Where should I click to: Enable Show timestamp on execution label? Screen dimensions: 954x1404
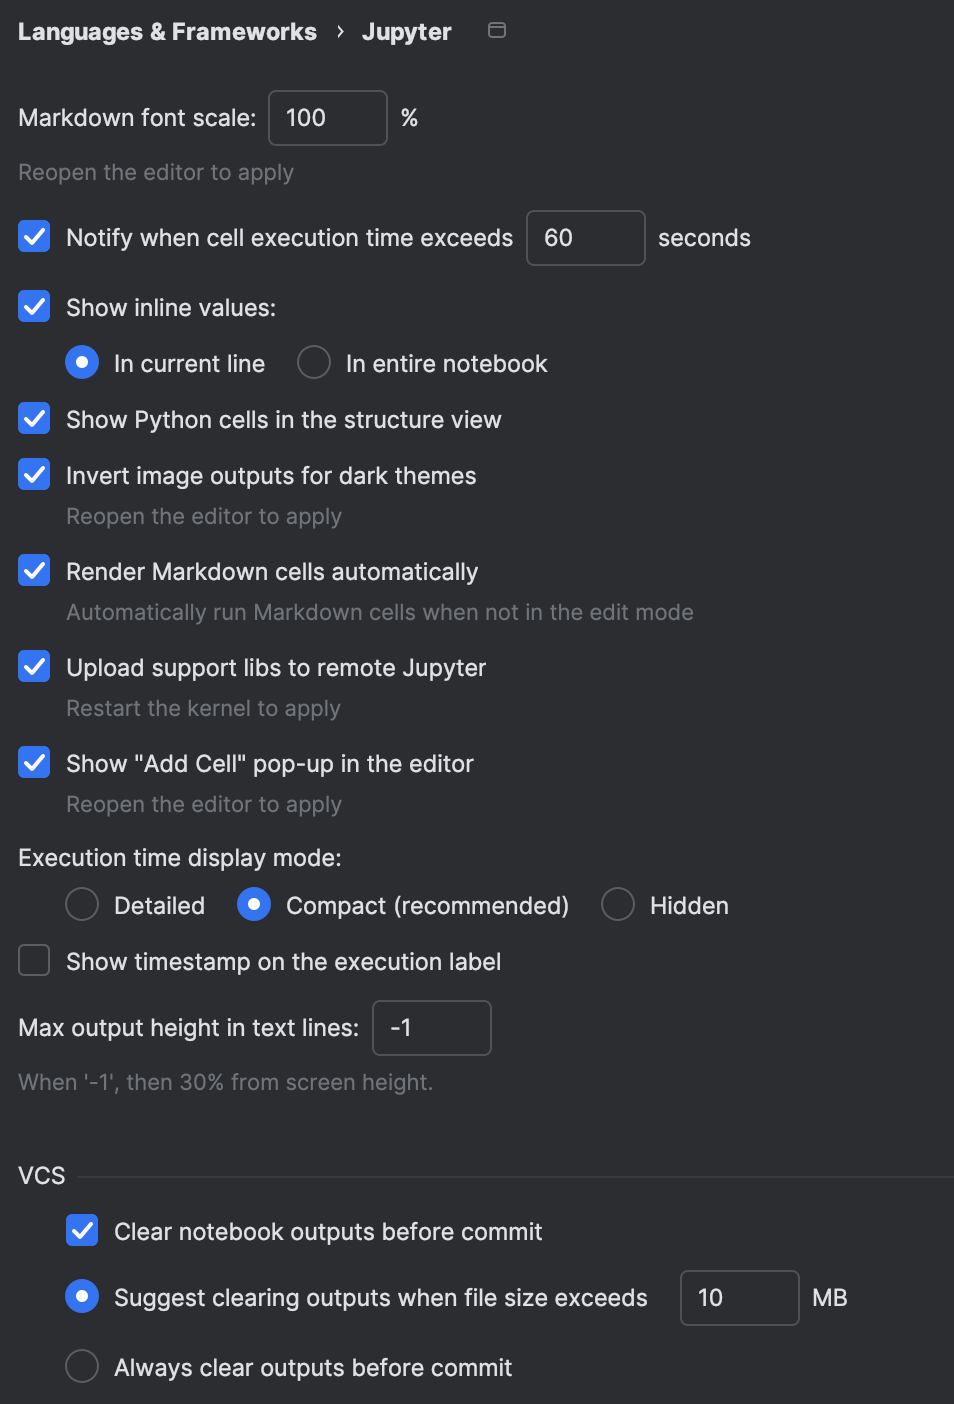click(34, 961)
